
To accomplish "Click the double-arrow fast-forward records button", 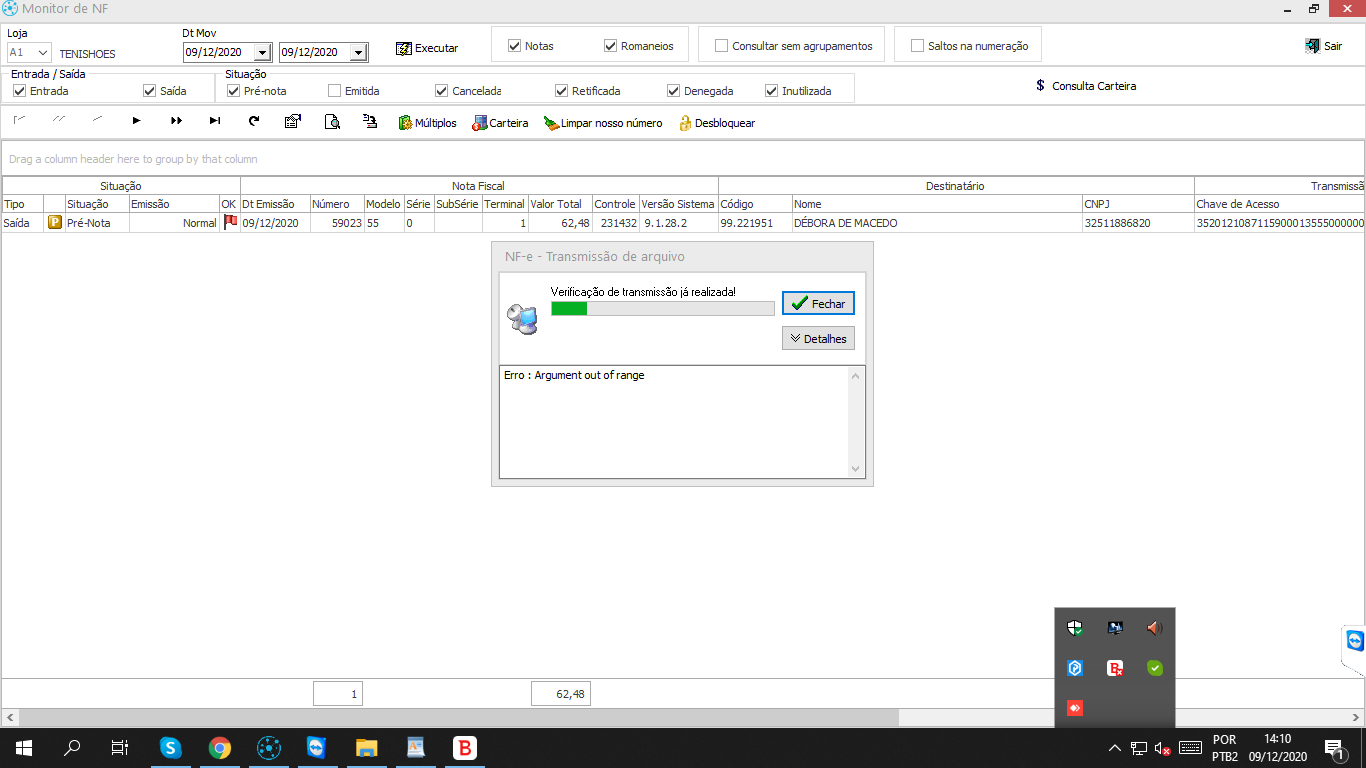I will [x=176, y=121].
